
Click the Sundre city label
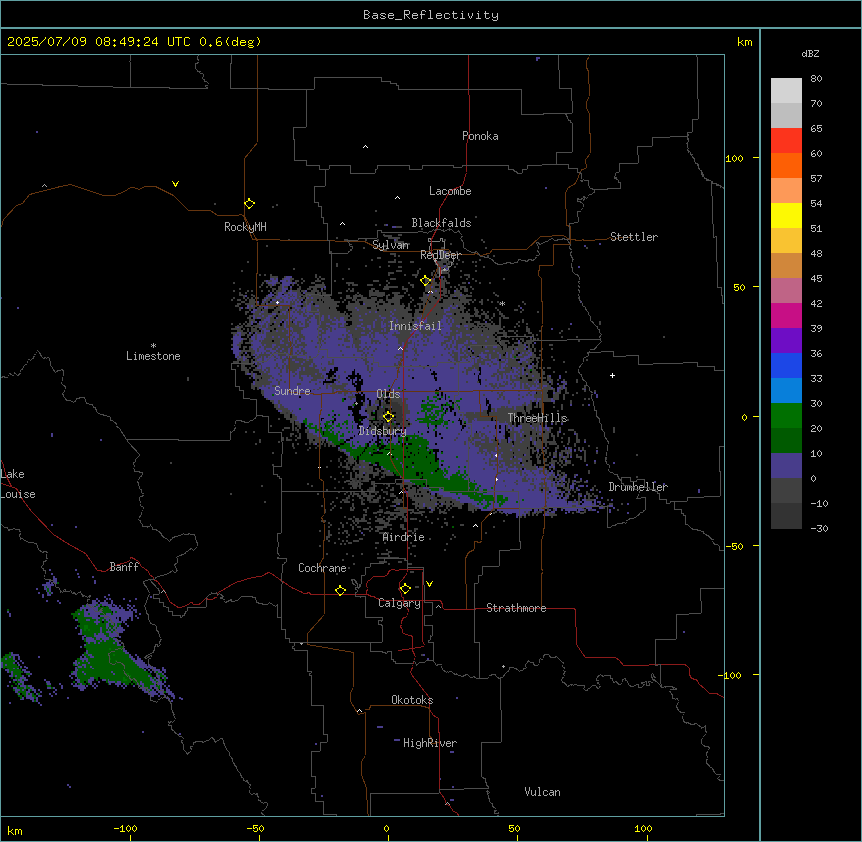[x=292, y=391]
